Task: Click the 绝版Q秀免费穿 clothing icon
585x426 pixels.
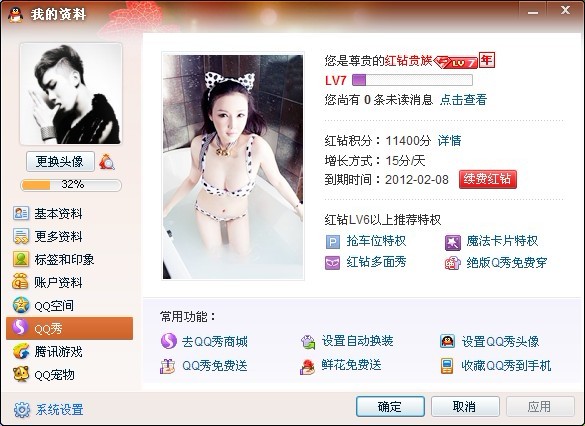Action: click(453, 263)
